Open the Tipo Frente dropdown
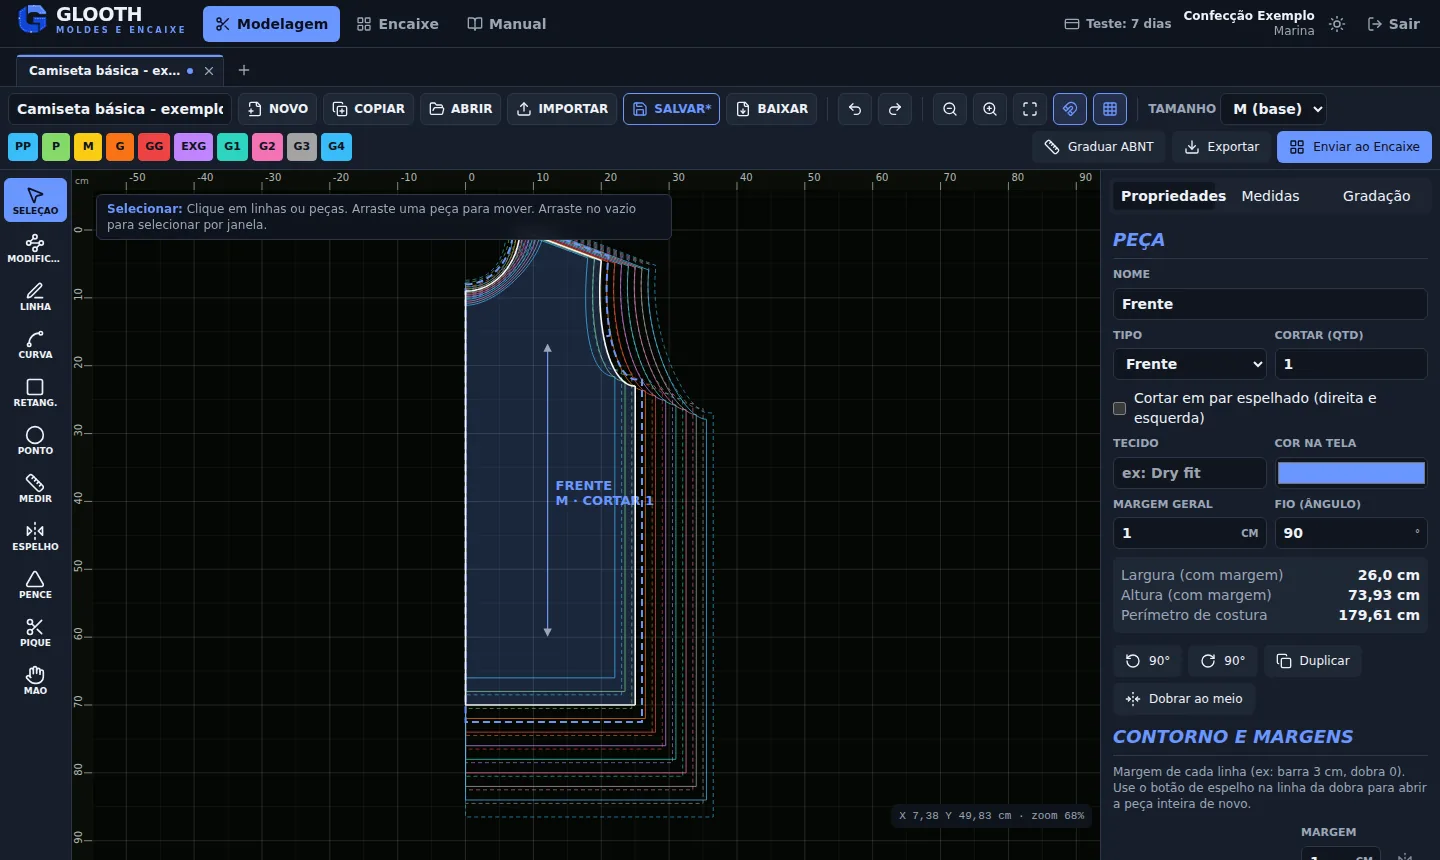Viewport: 1440px width, 860px height. tap(1190, 364)
